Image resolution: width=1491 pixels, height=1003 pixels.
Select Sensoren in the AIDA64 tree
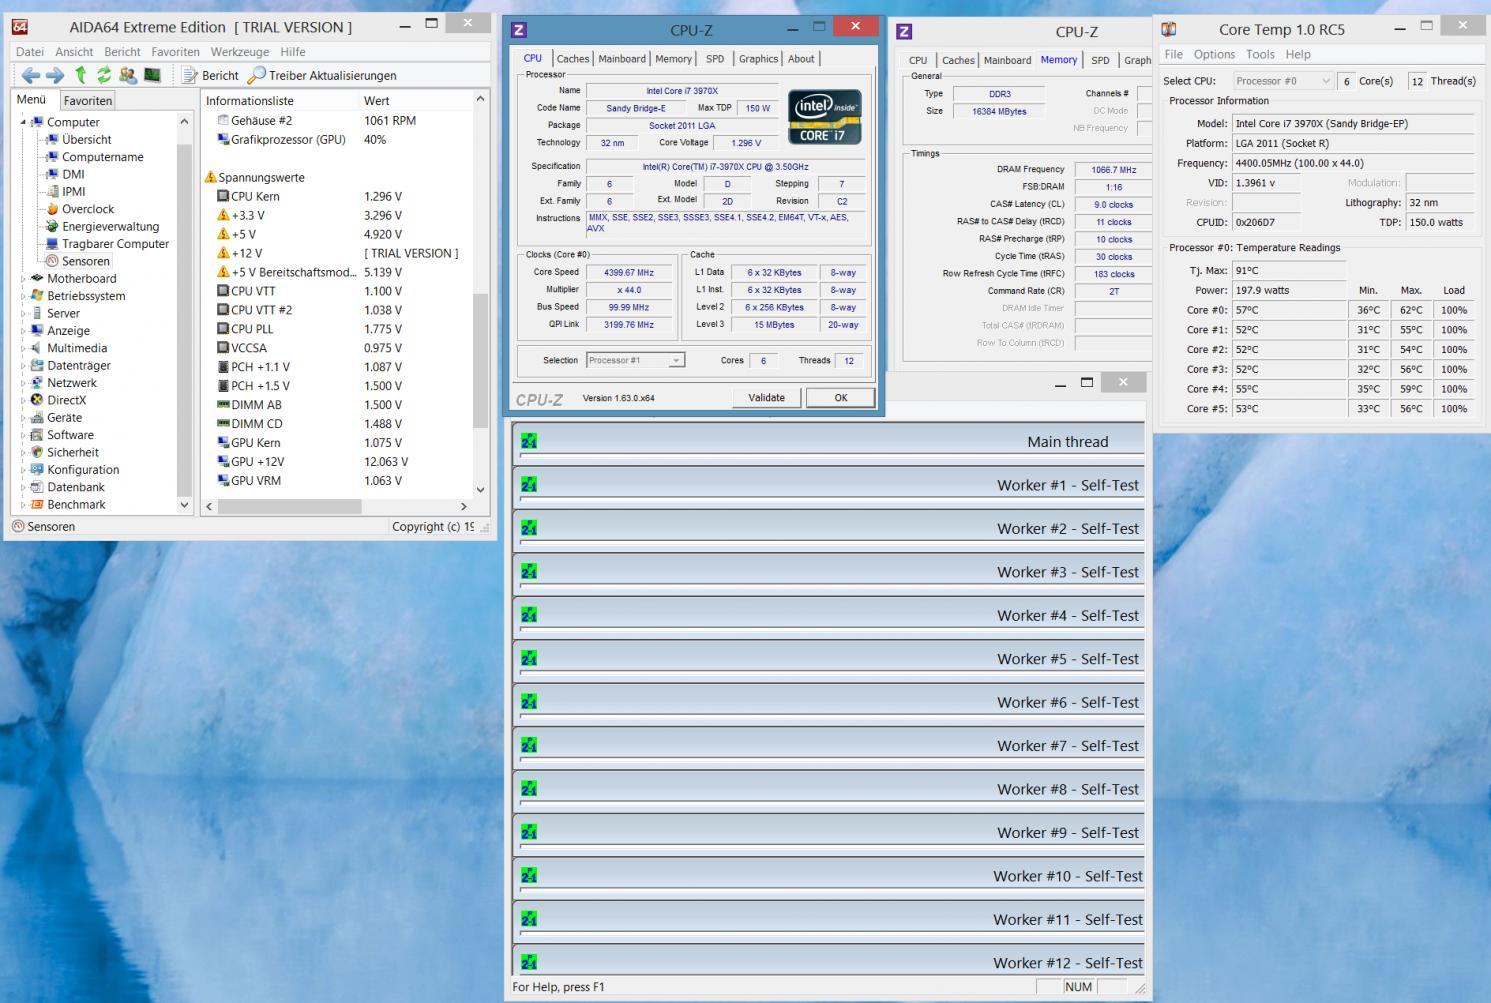tap(86, 261)
